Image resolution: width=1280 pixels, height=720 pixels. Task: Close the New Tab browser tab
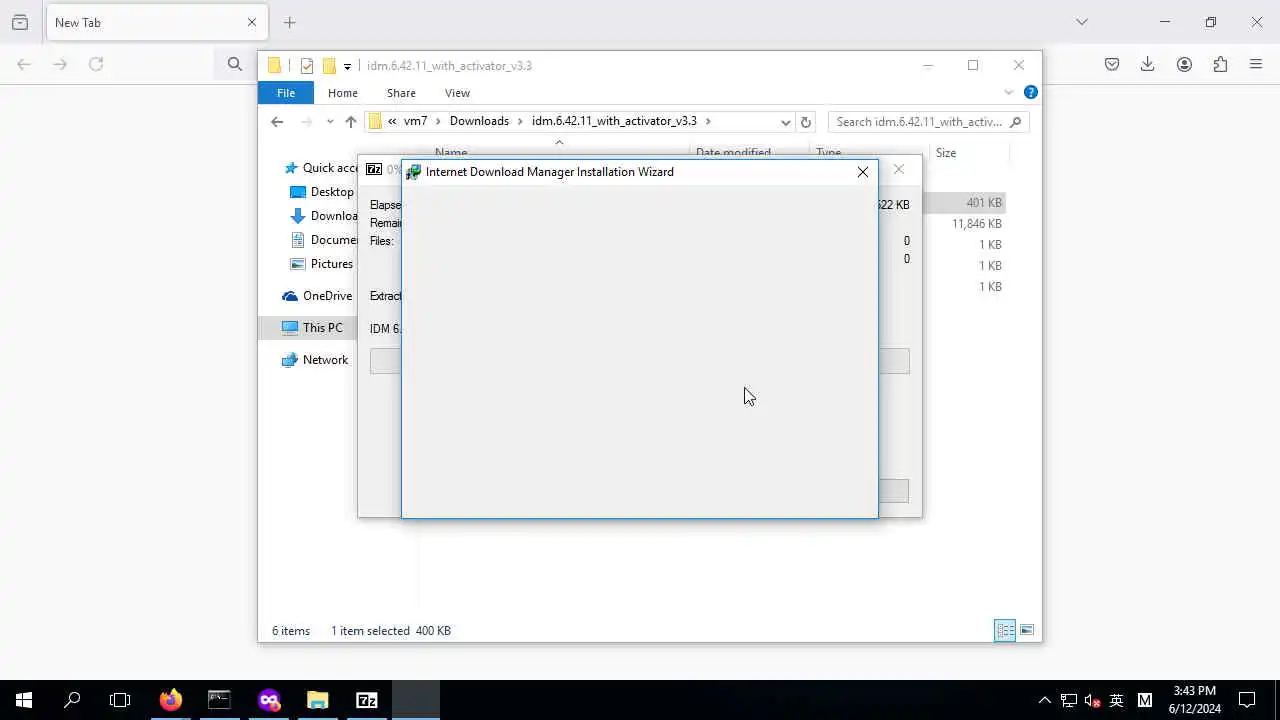coord(252,22)
